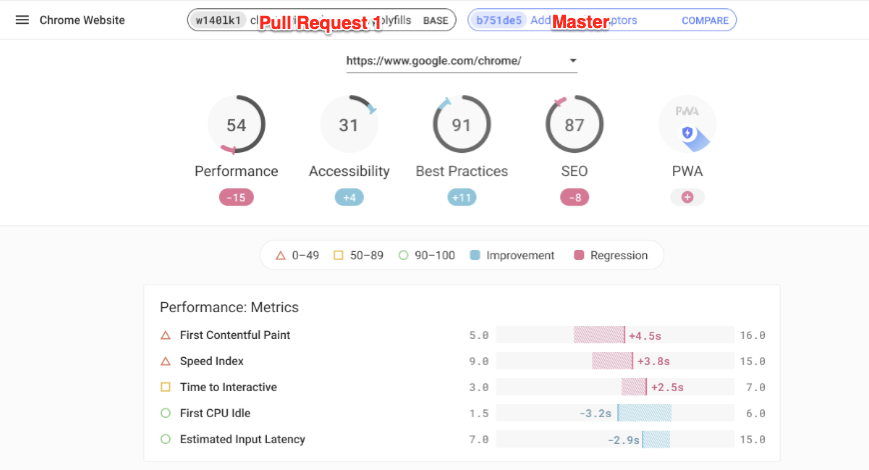Click the Best Practices gauge 91
Image resolution: width=869 pixels, height=470 pixels.
coord(462,124)
